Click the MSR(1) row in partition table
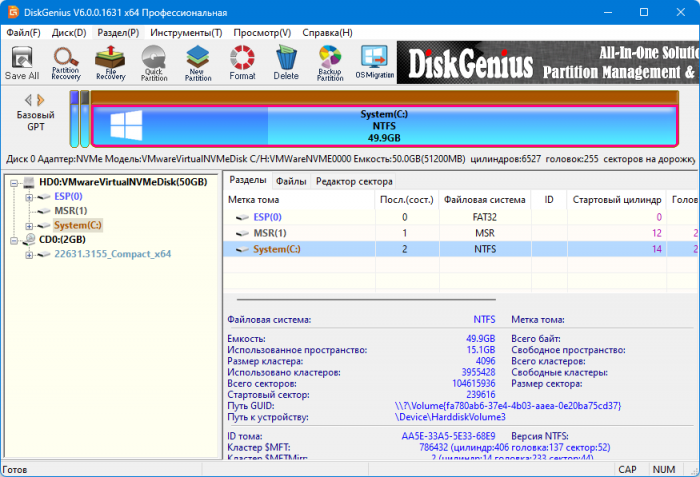Viewport: 700px width, 477px height. tap(461, 233)
